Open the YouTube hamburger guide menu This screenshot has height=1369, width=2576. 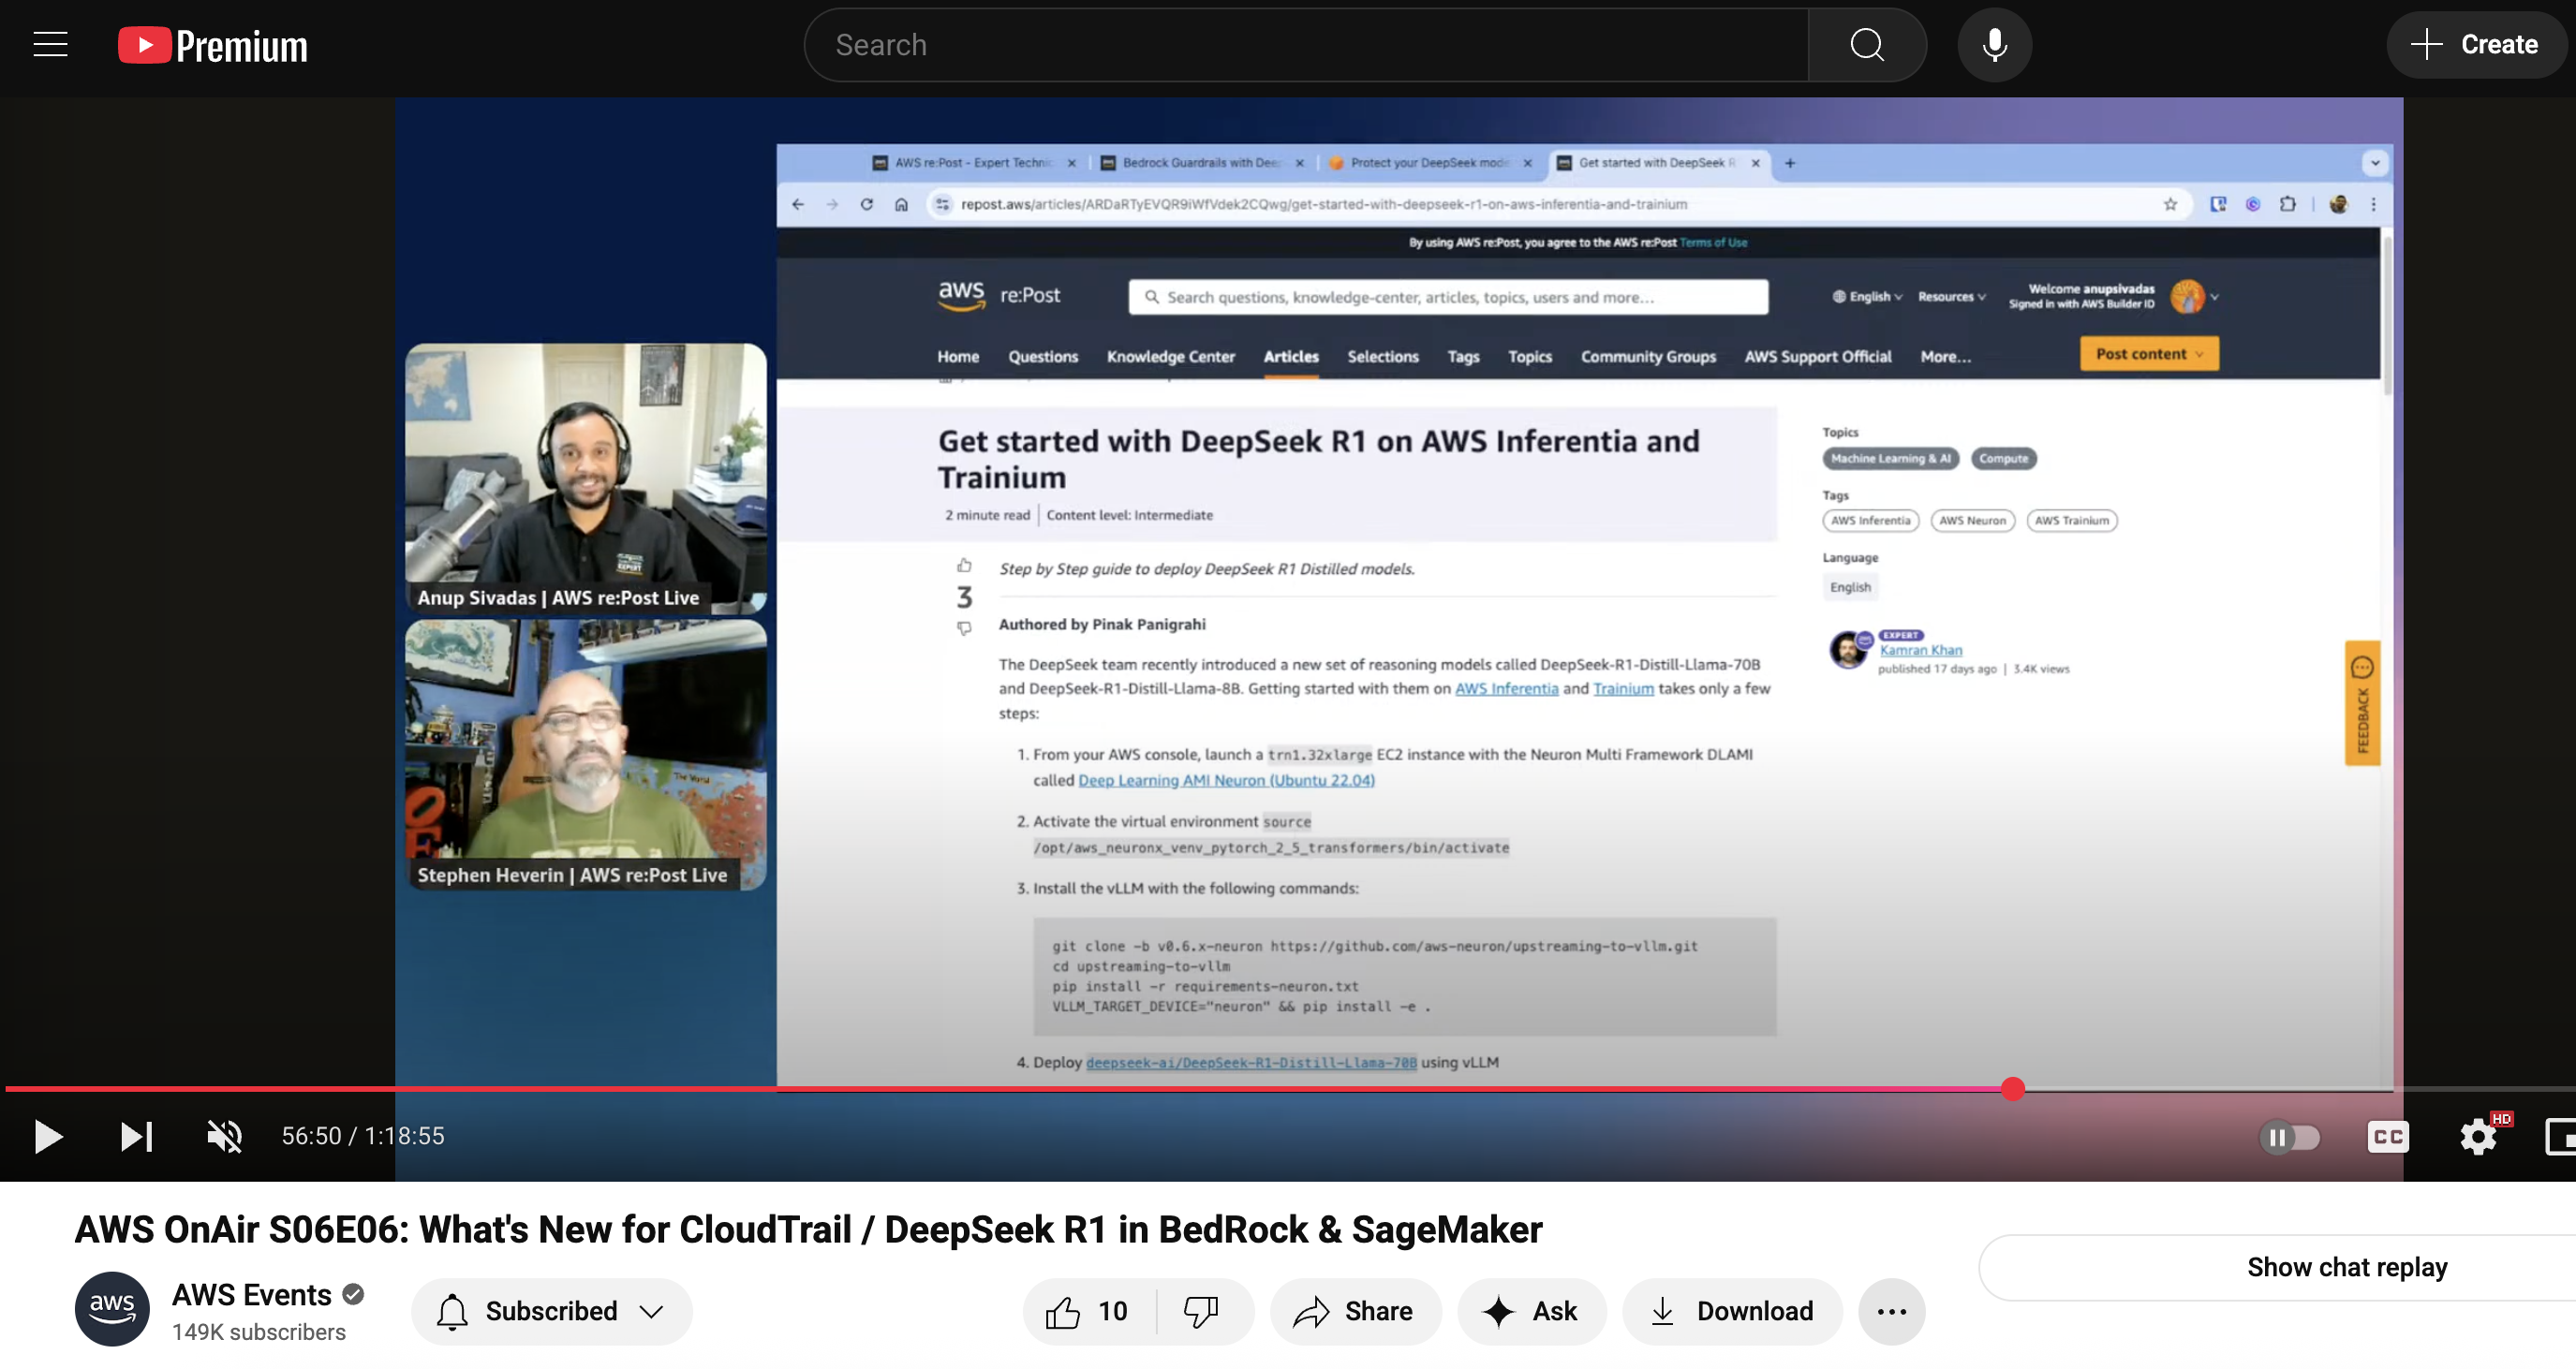(x=50, y=45)
